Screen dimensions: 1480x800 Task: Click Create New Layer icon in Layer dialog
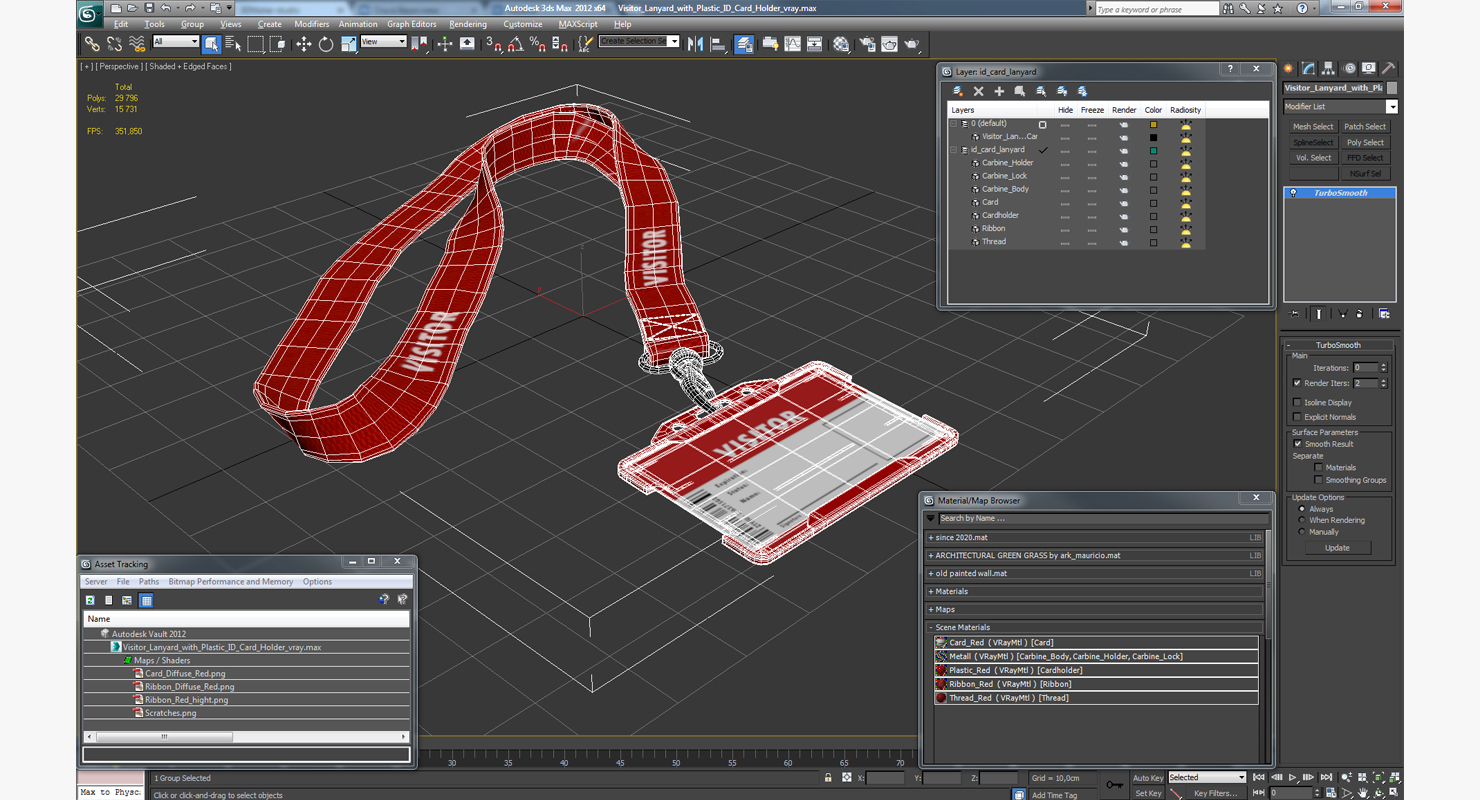point(958,91)
